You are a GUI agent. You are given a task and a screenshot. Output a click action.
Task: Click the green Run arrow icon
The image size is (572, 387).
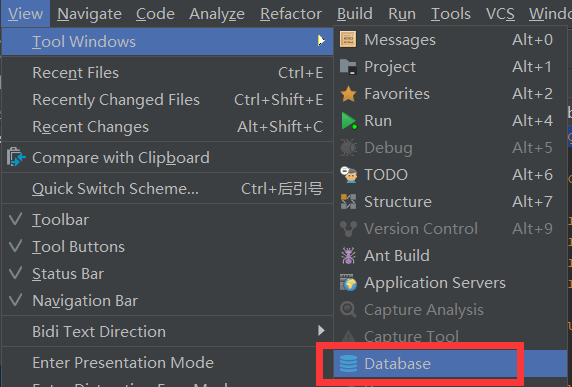click(349, 121)
